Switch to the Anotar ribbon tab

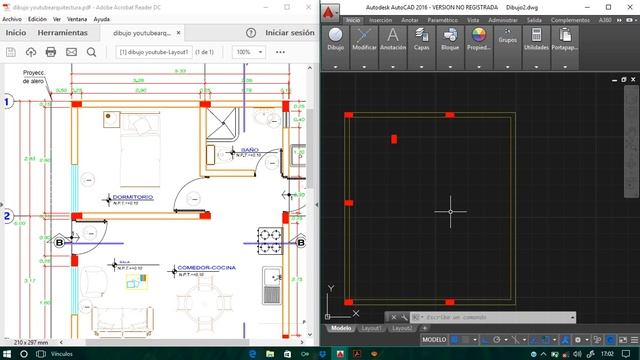click(x=409, y=20)
